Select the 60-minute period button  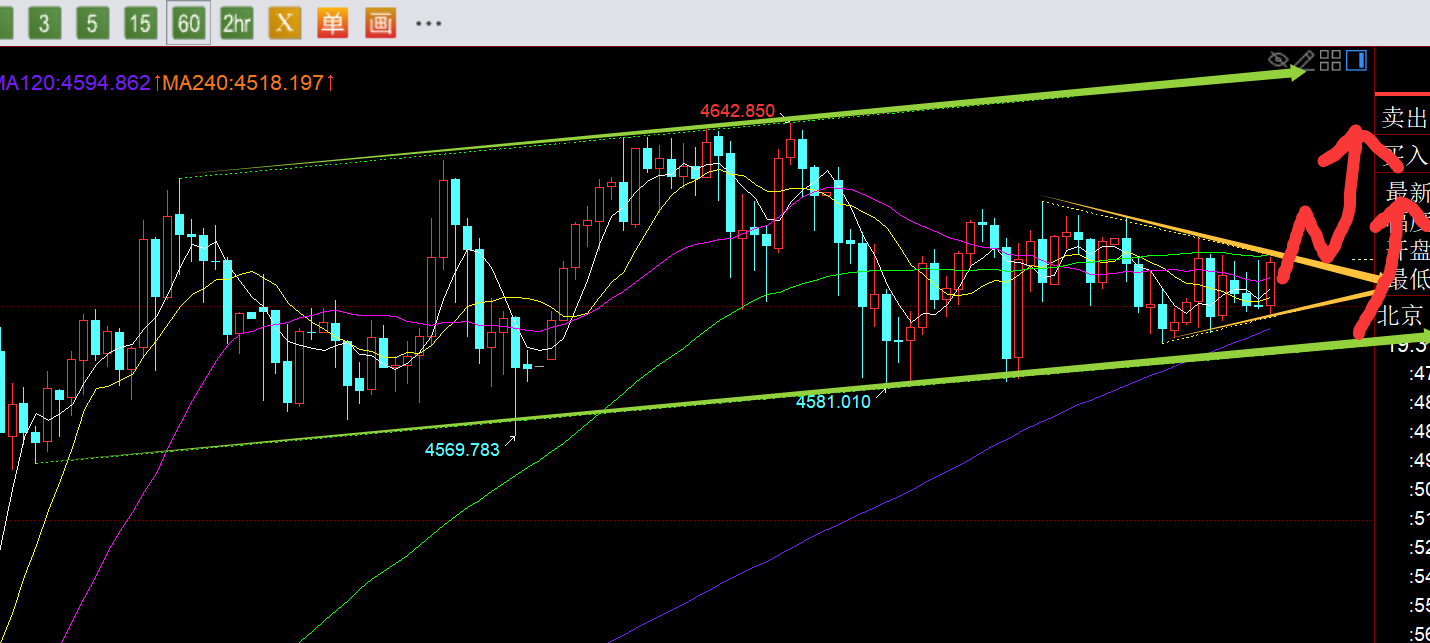(188, 23)
